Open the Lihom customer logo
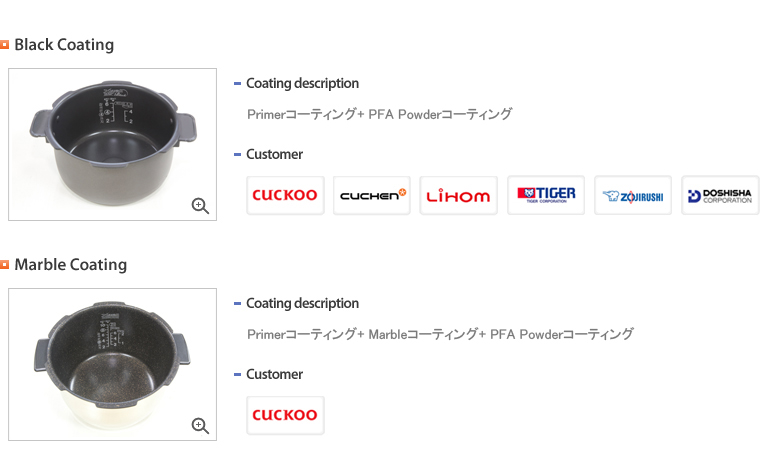The image size is (779, 472). 459,195
